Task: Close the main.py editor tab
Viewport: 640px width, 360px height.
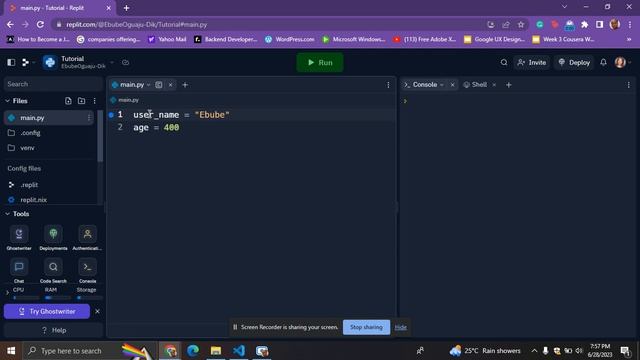Action: pos(171,85)
